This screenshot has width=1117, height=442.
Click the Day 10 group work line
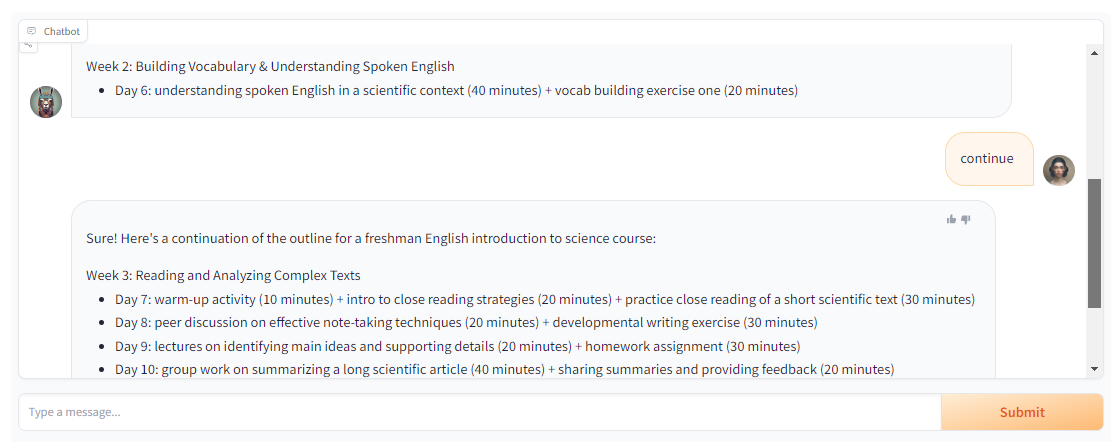(504, 369)
